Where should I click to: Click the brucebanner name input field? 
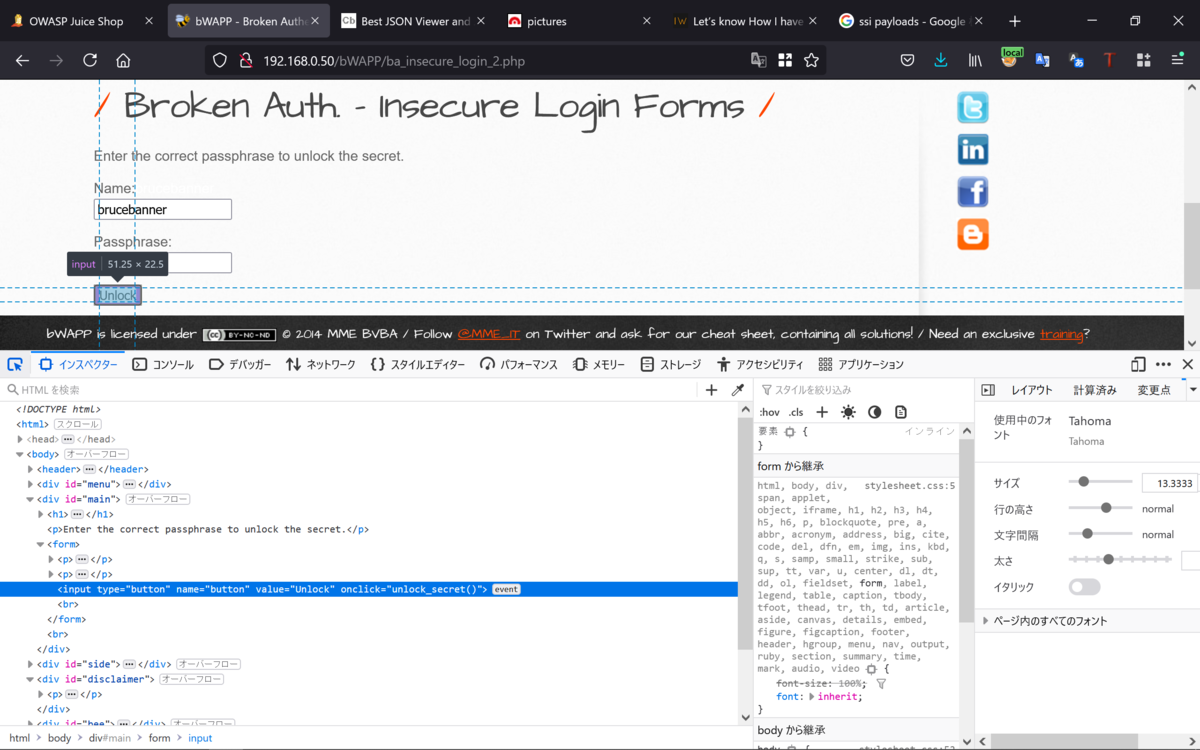coord(162,209)
